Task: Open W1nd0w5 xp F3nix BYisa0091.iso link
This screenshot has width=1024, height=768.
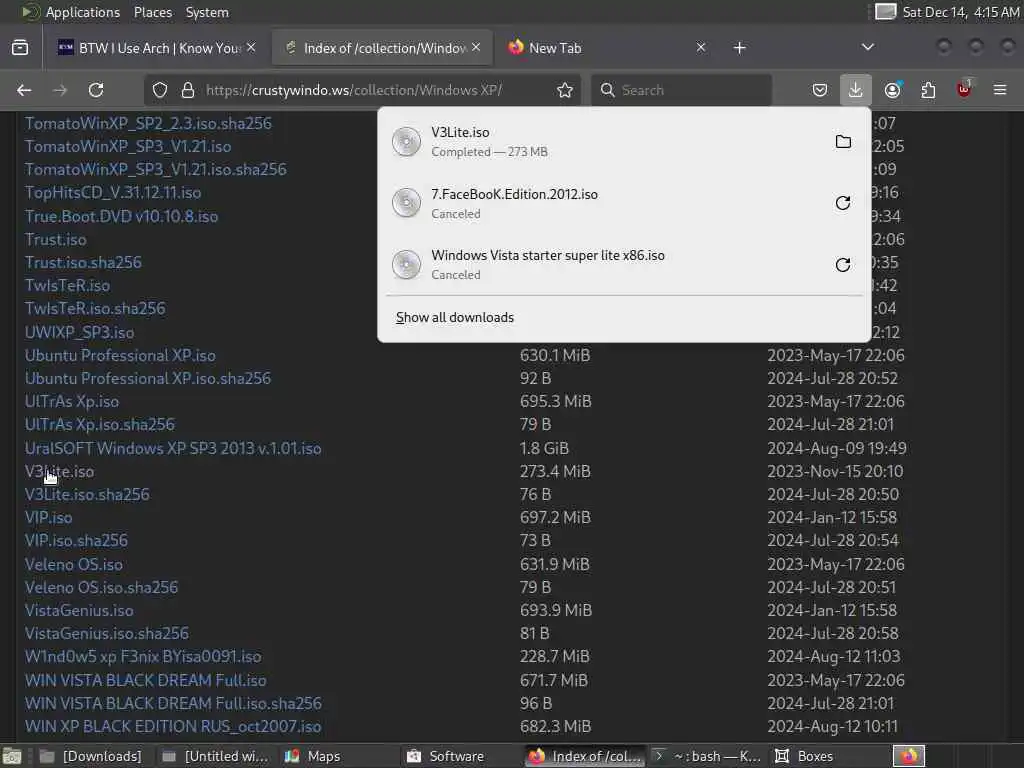Action: tap(143, 656)
